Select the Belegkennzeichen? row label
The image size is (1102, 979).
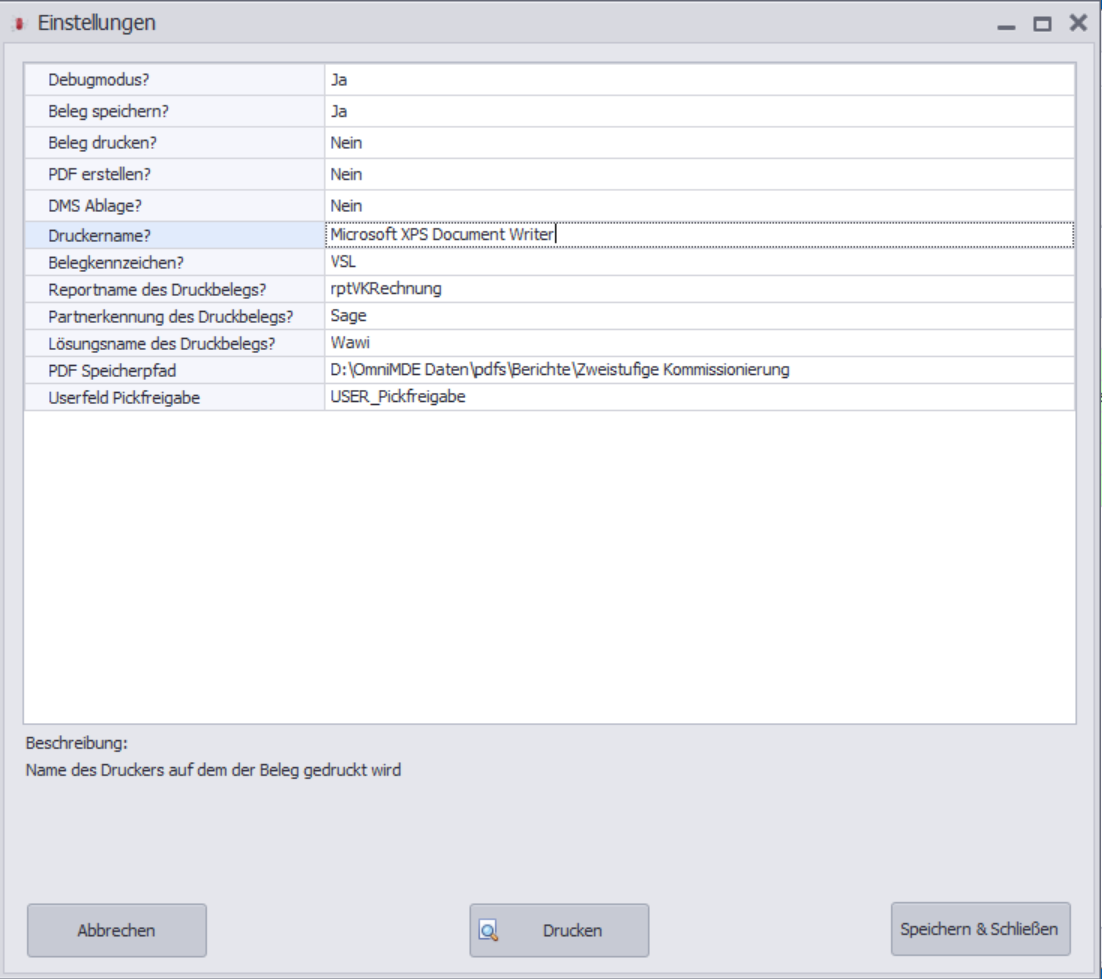tap(174, 261)
